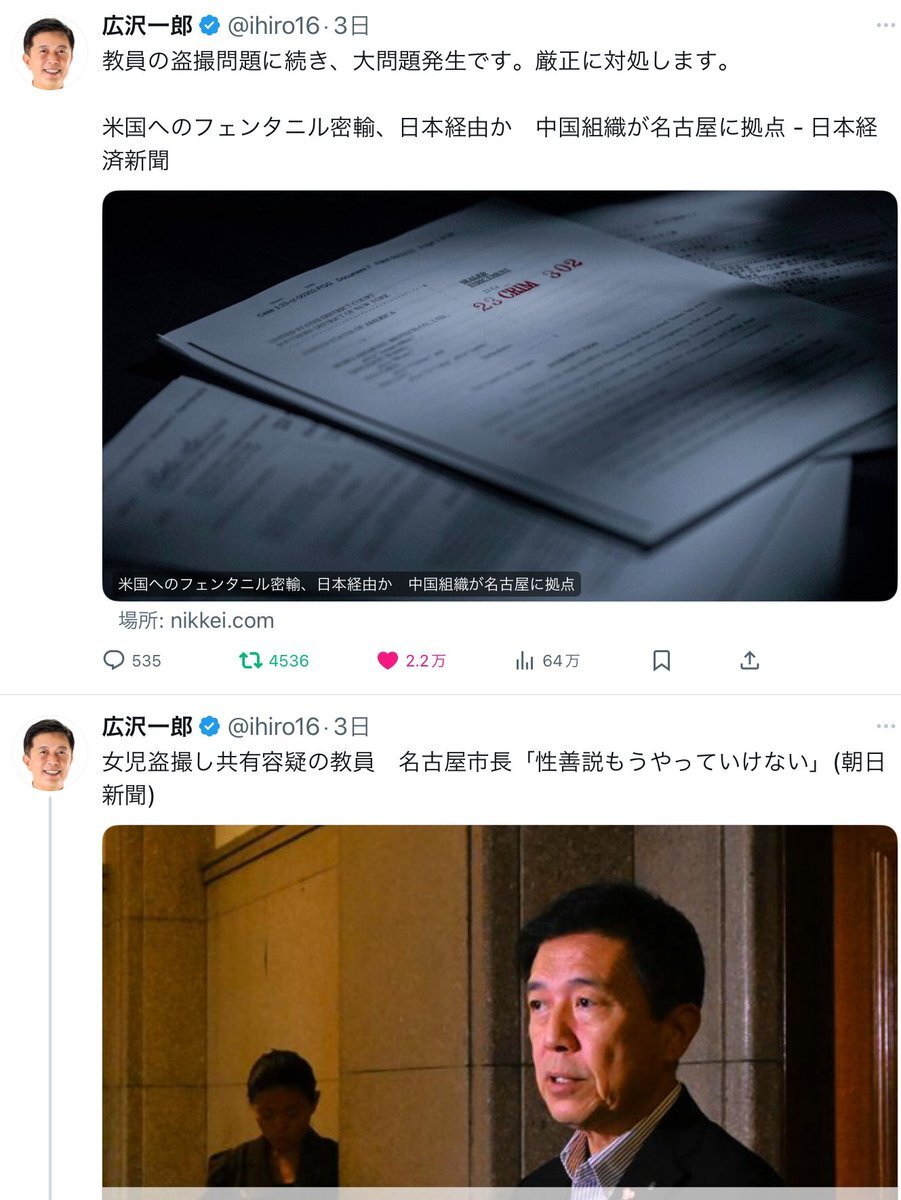Screen dimensions: 901x1200
Task: View the analytics bar chart icon, 64万
Action: click(524, 660)
